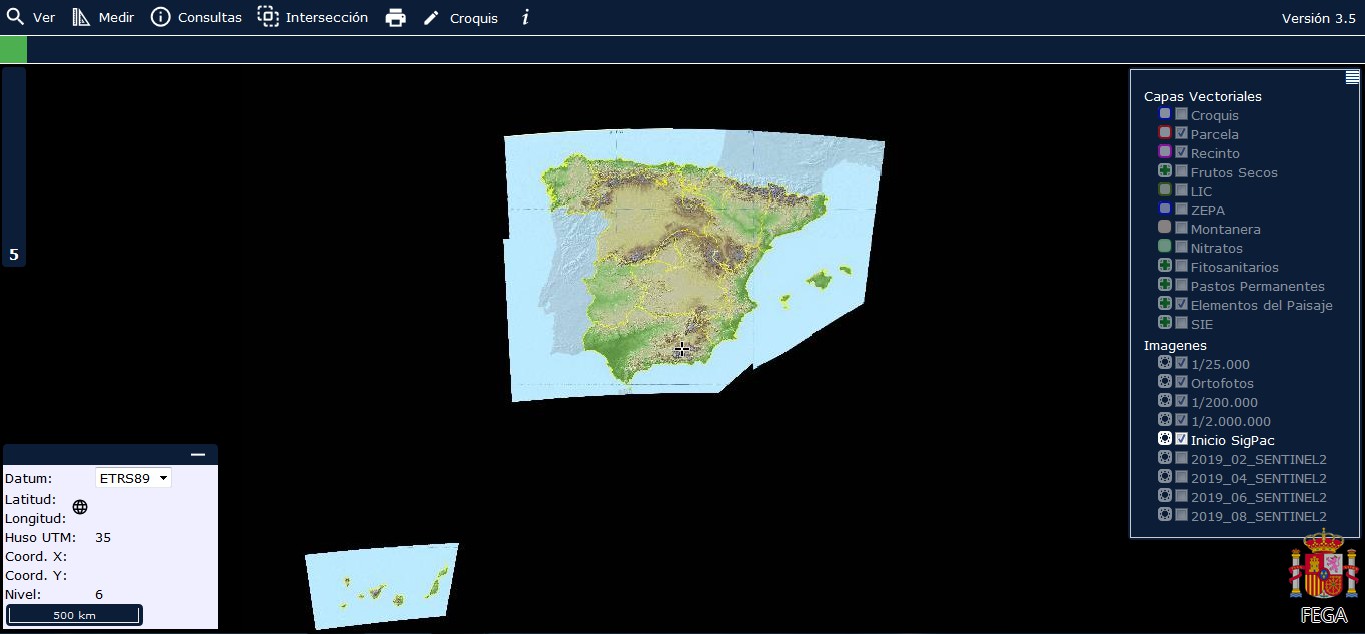Open the Consultas menu
Viewport: 1365px width, 634px height.
[197, 18]
